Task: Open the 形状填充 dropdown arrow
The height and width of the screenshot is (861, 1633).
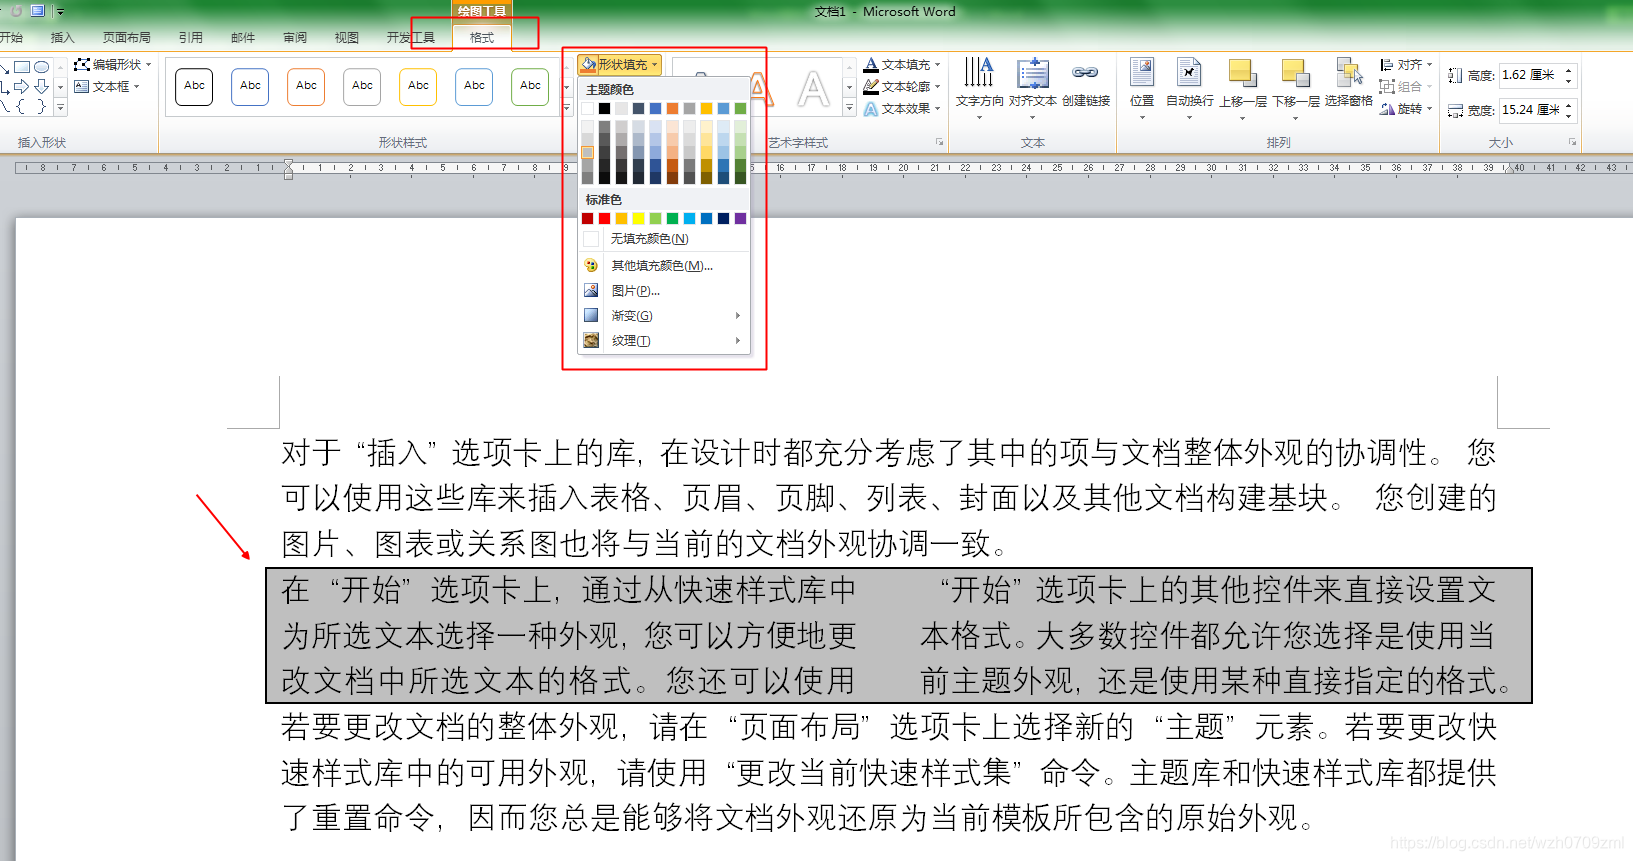Action: (655, 64)
